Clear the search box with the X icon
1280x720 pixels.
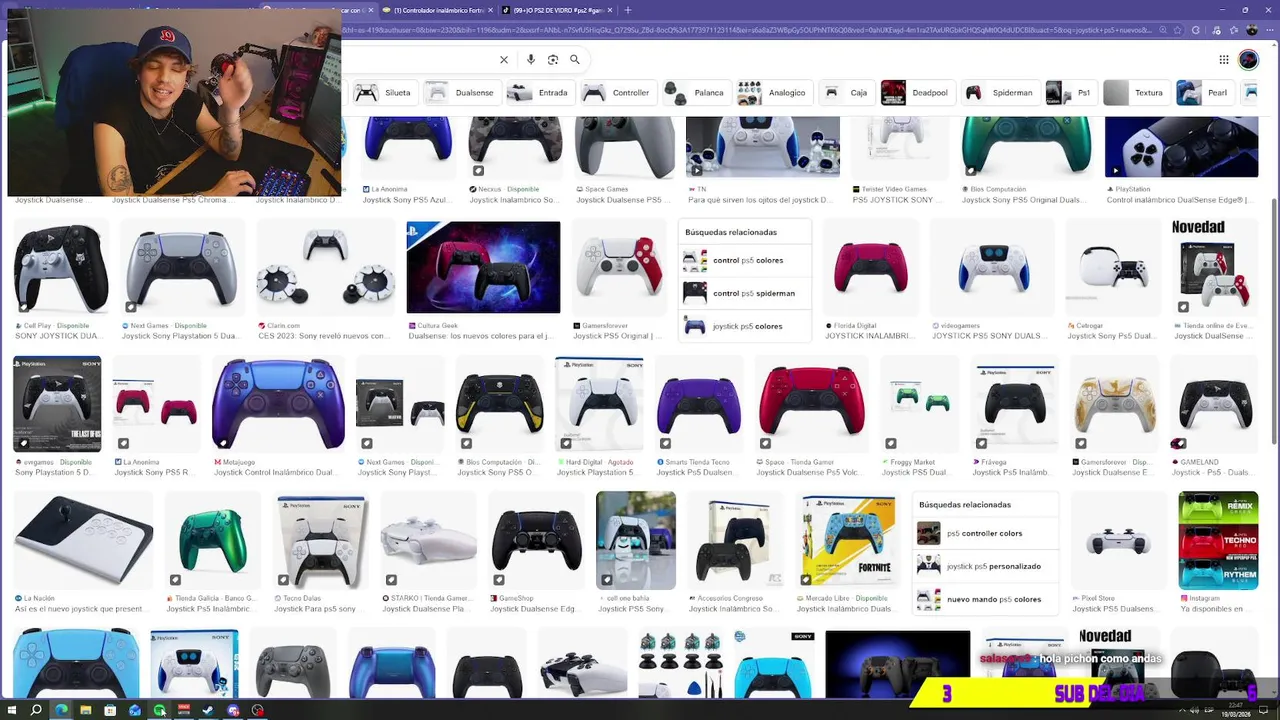click(x=504, y=60)
